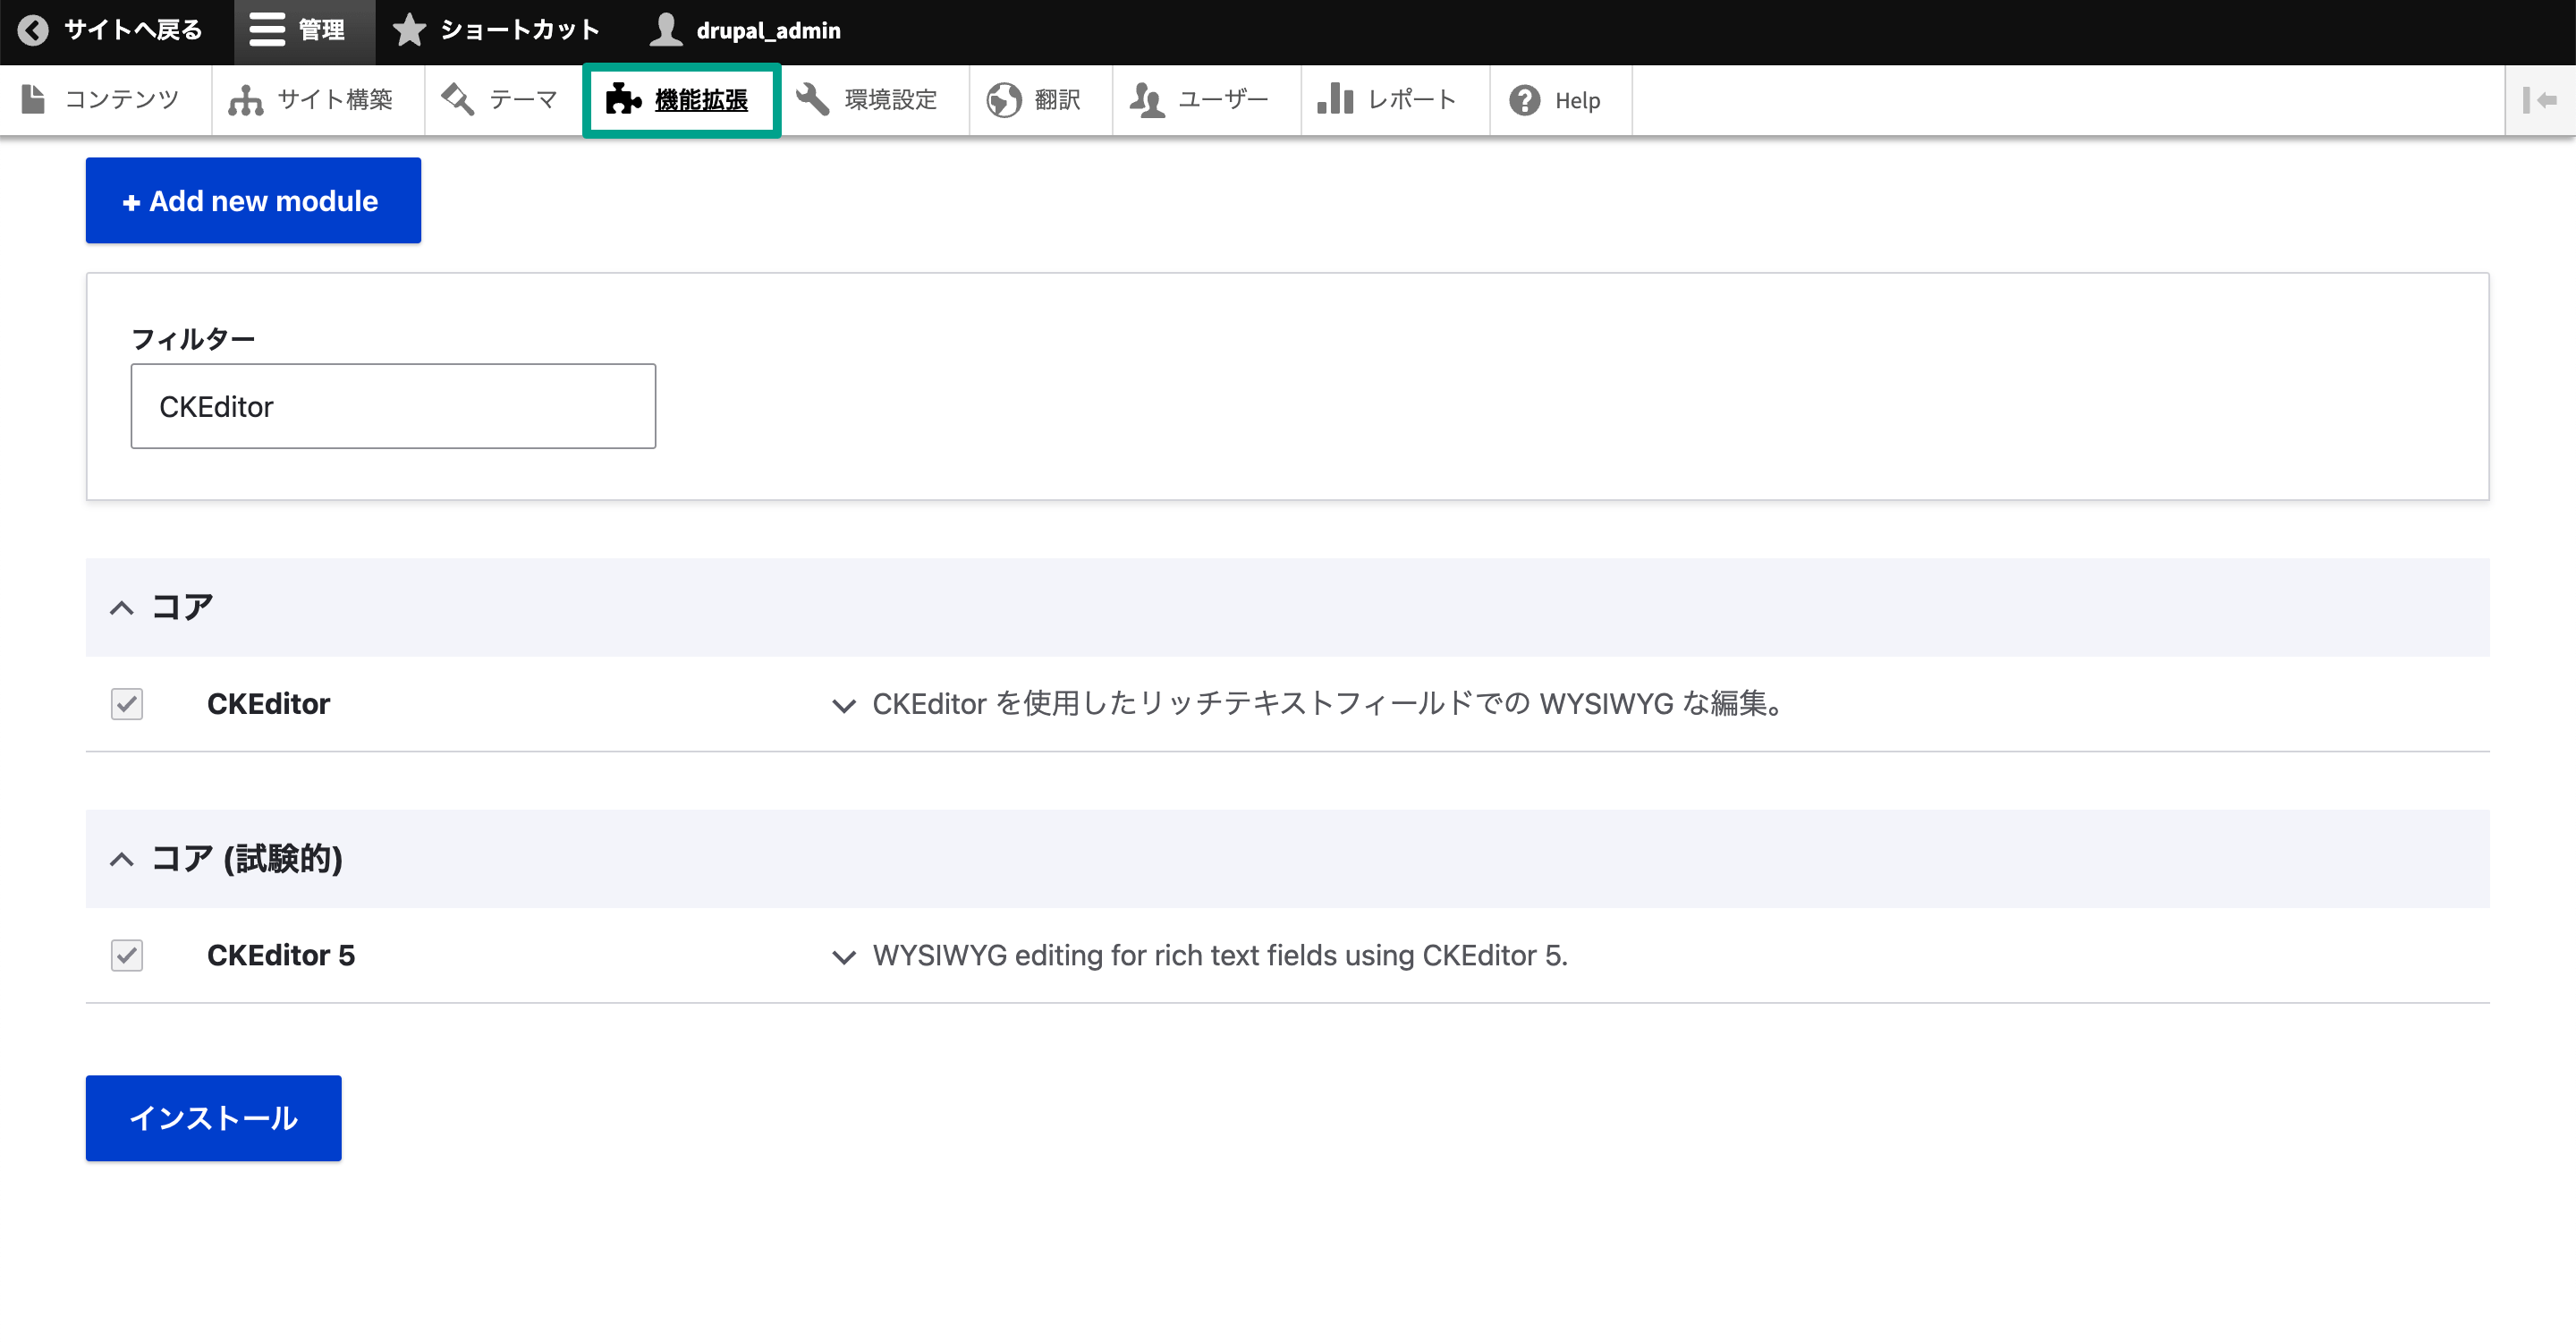This screenshot has height=1342, width=2576.
Task: Open the テーマ menu label
Action: (523, 100)
